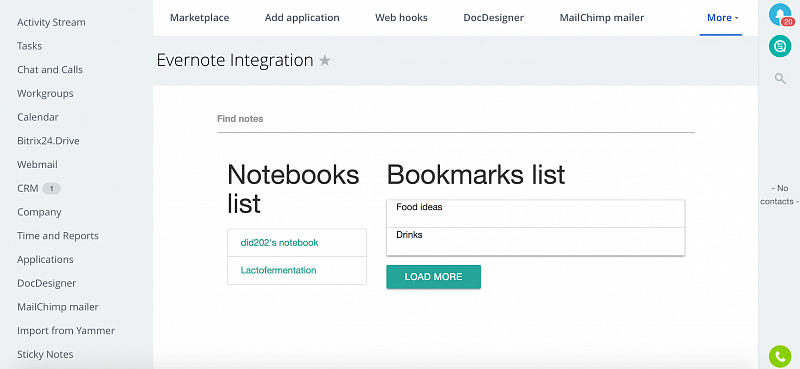Viewport: 800px width, 369px height.
Task: Click the green phone call icon
Action: (x=780, y=357)
